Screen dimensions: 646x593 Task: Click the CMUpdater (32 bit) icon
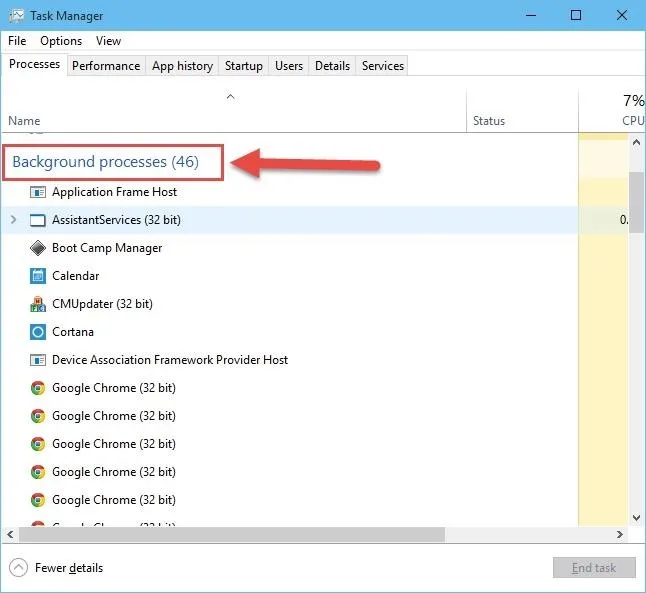[38, 304]
